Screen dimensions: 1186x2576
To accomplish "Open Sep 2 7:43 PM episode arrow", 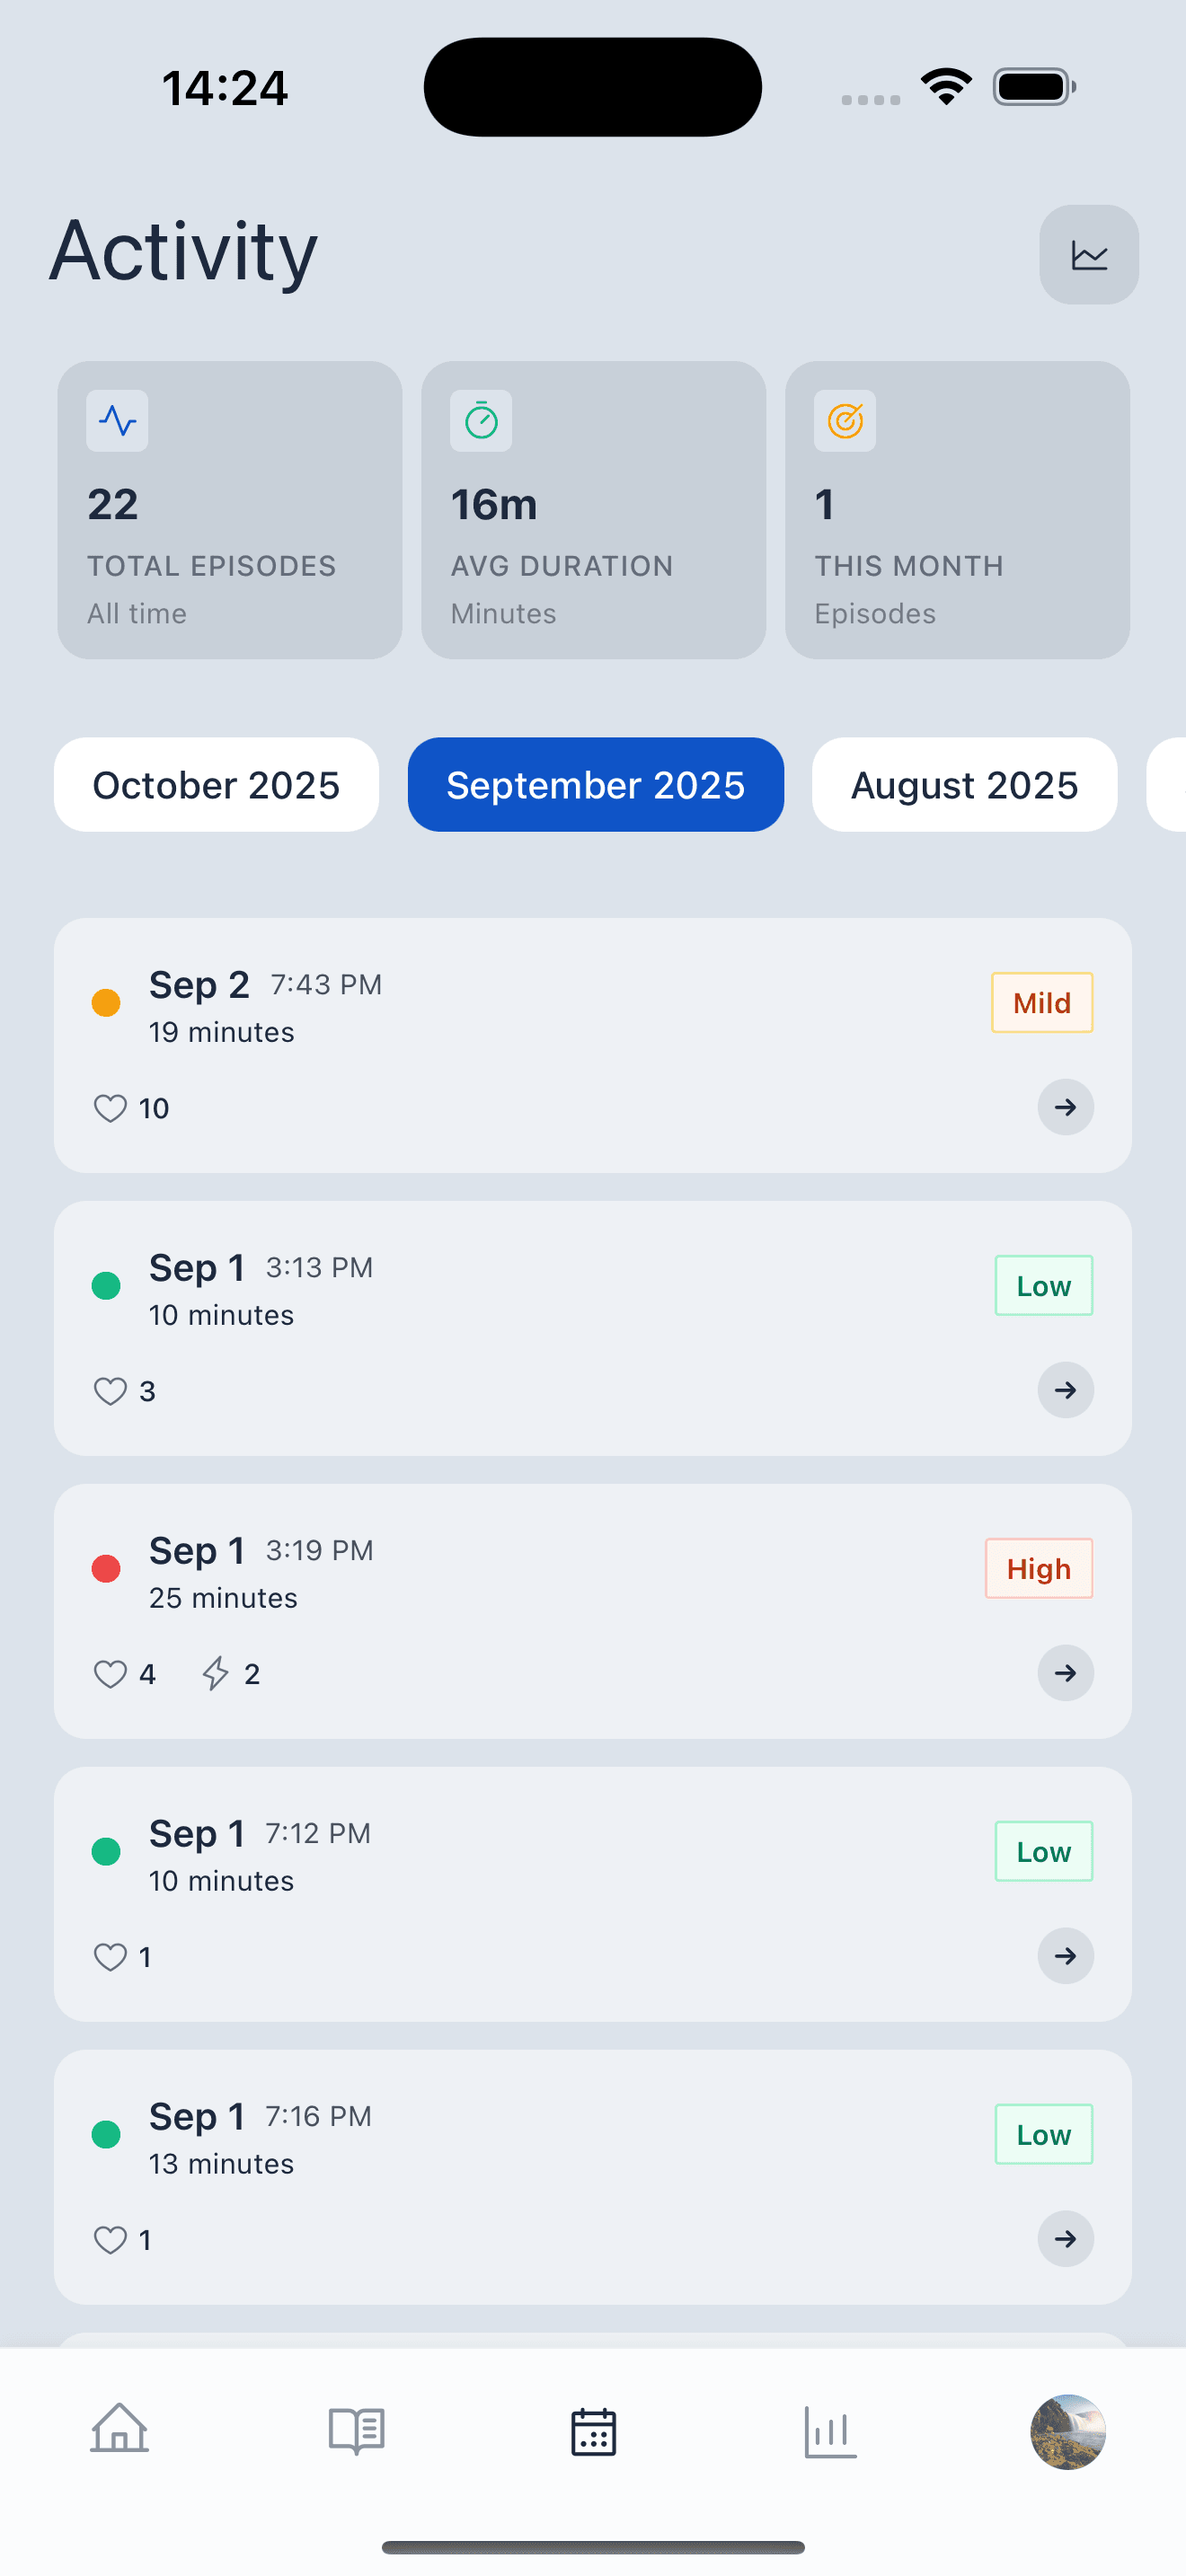I will pyautogui.click(x=1065, y=1107).
